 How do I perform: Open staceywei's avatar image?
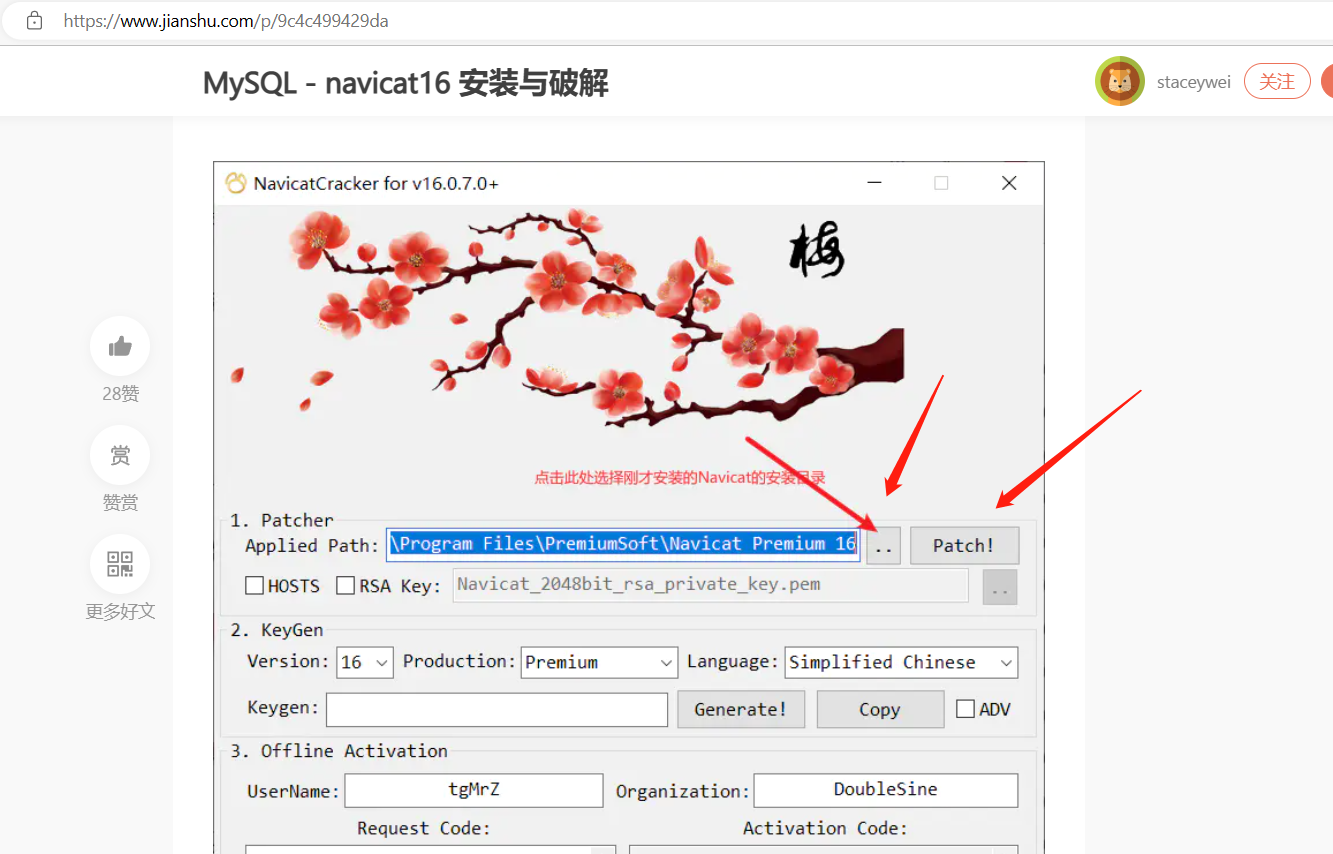(1120, 81)
